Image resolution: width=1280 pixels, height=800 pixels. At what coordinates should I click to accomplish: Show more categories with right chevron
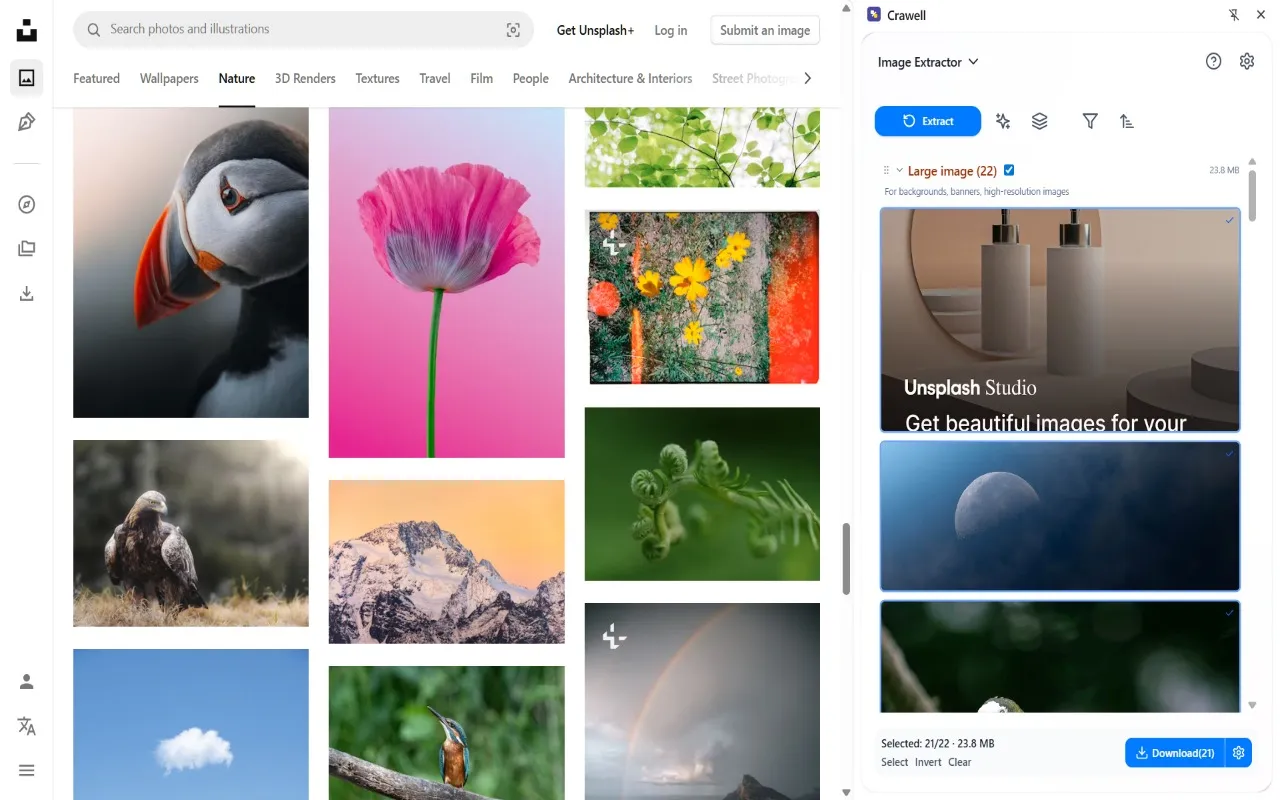[x=808, y=78]
